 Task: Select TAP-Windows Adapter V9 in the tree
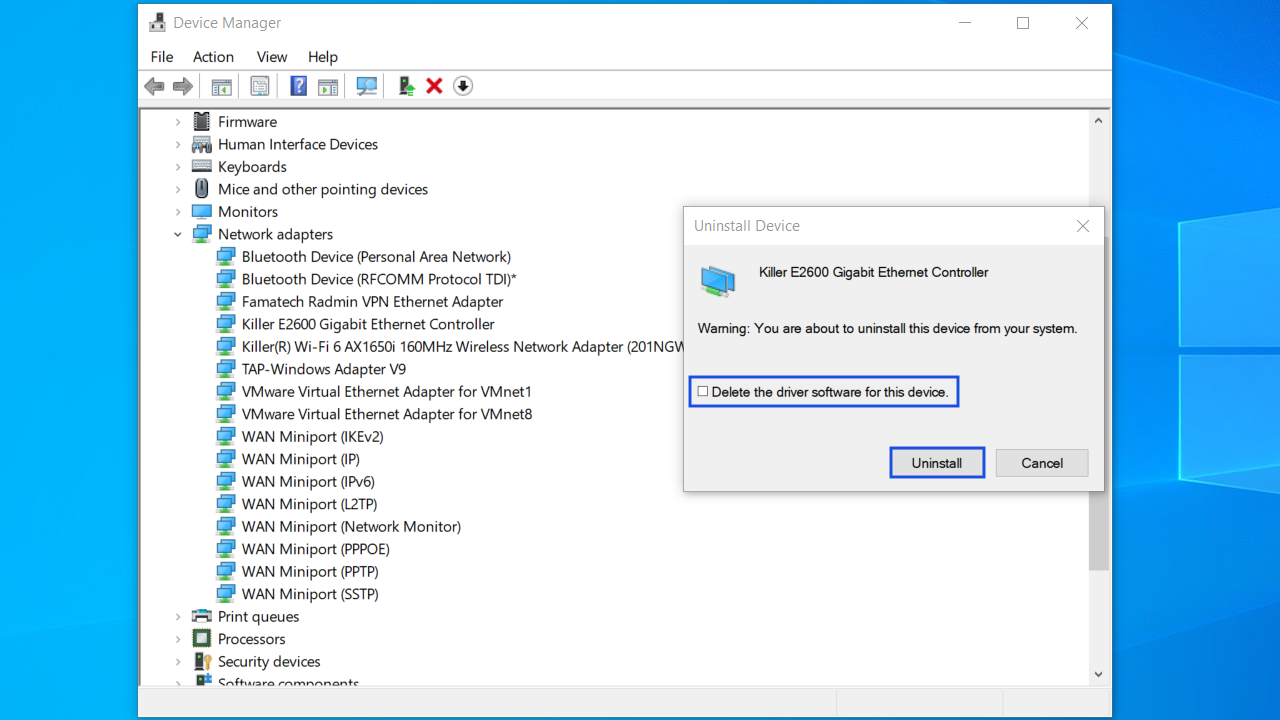point(323,369)
